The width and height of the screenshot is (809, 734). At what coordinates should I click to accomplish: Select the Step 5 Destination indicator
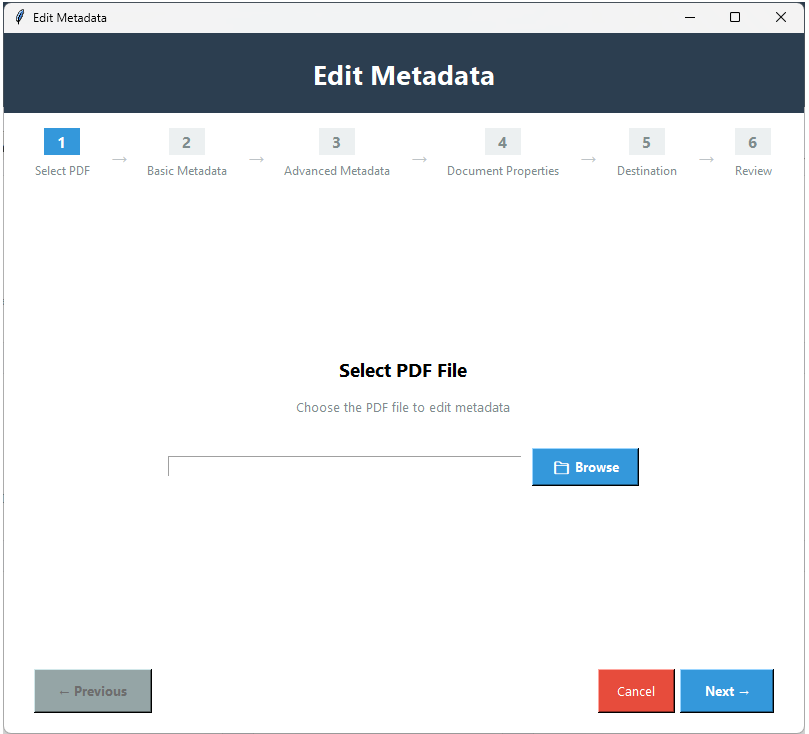(x=646, y=142)
